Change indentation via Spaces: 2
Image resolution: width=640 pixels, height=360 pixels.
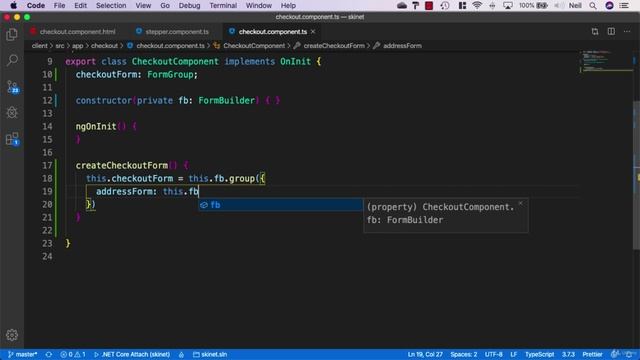464,354
